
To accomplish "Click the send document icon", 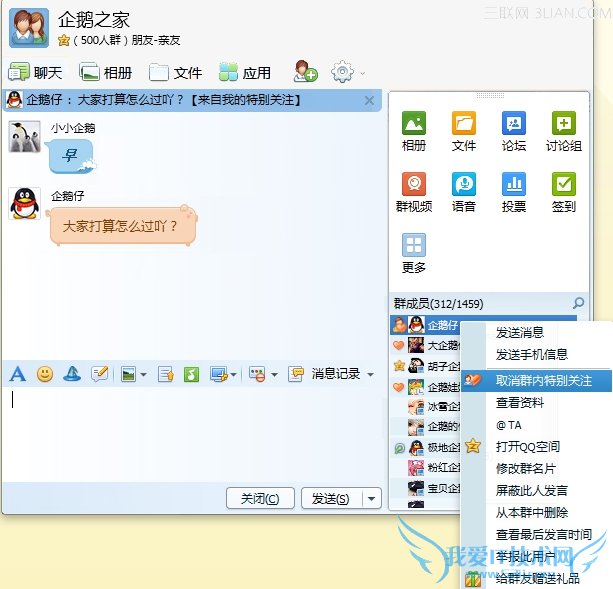I will (x=166, y=374).
